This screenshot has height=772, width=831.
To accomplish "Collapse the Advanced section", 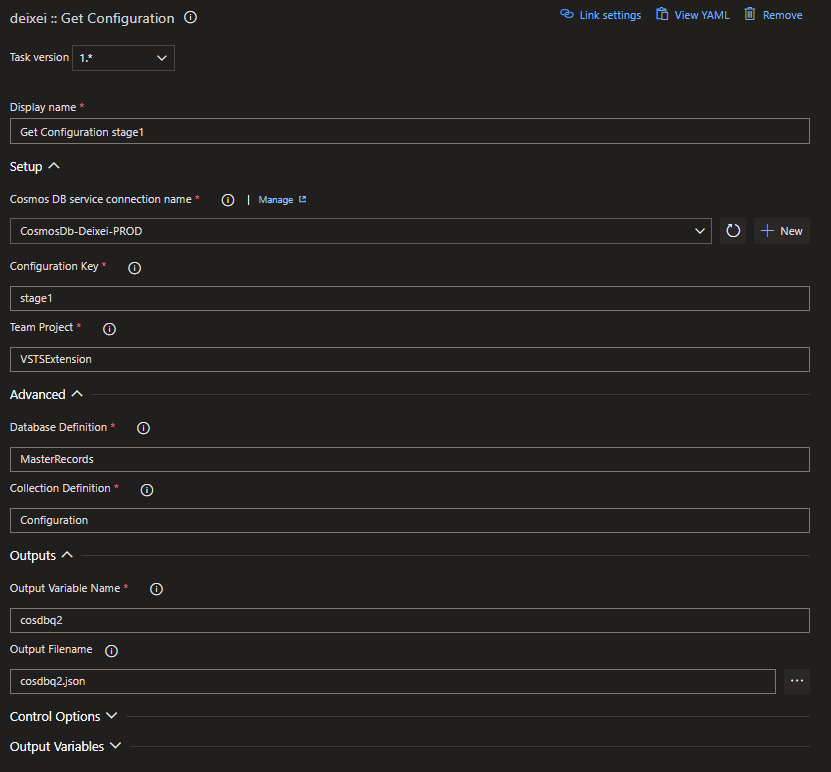I will (46, 394).
